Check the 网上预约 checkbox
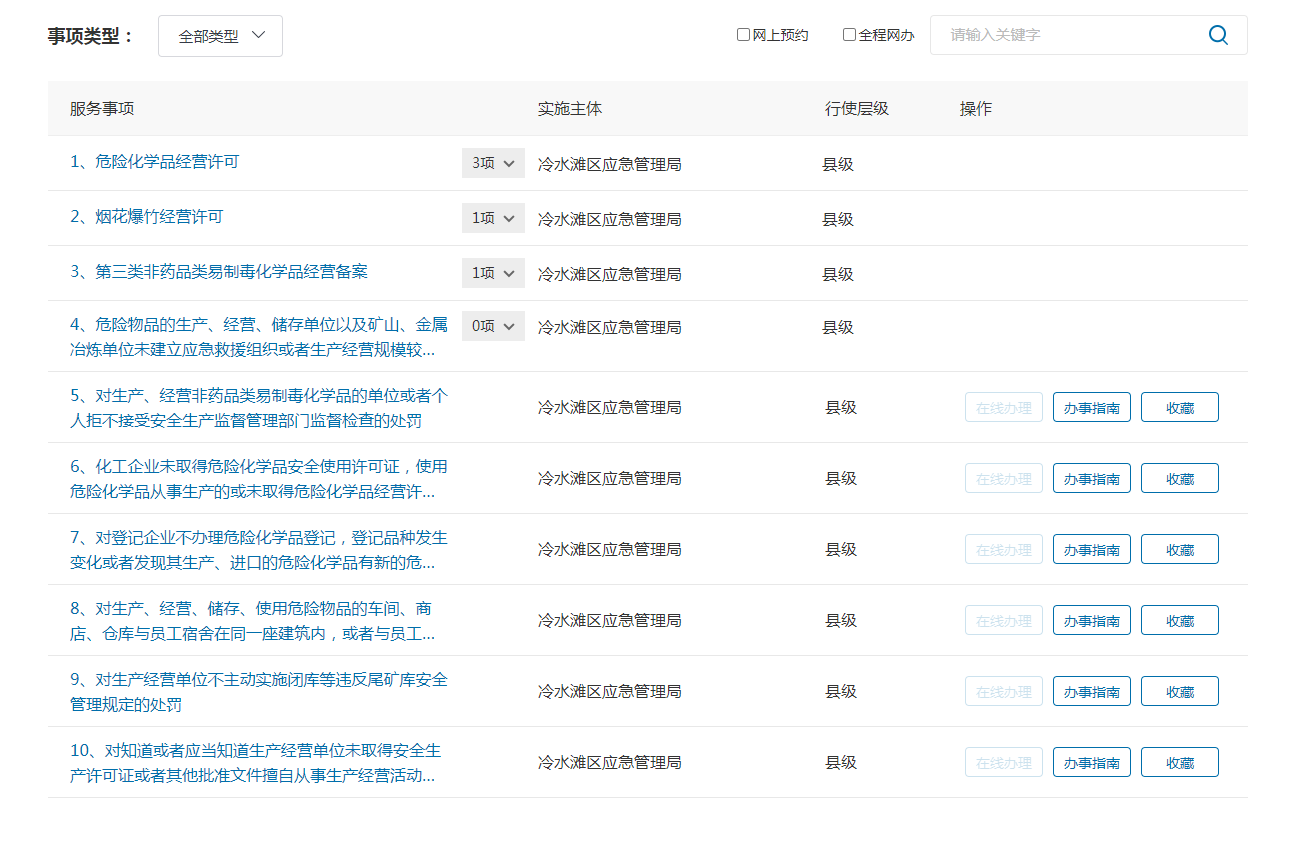The height and width of the screenshot is (850, 1303). [x=743, y=35]
